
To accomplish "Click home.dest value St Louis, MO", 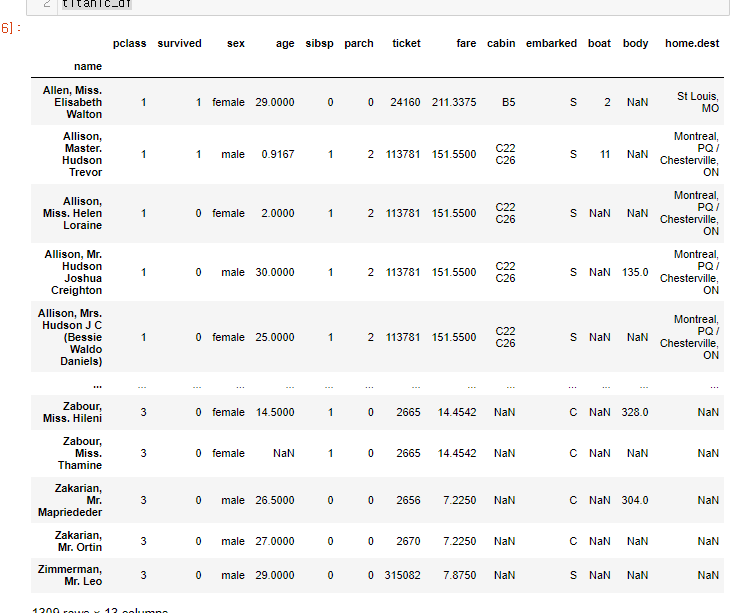I will point(698,102).
